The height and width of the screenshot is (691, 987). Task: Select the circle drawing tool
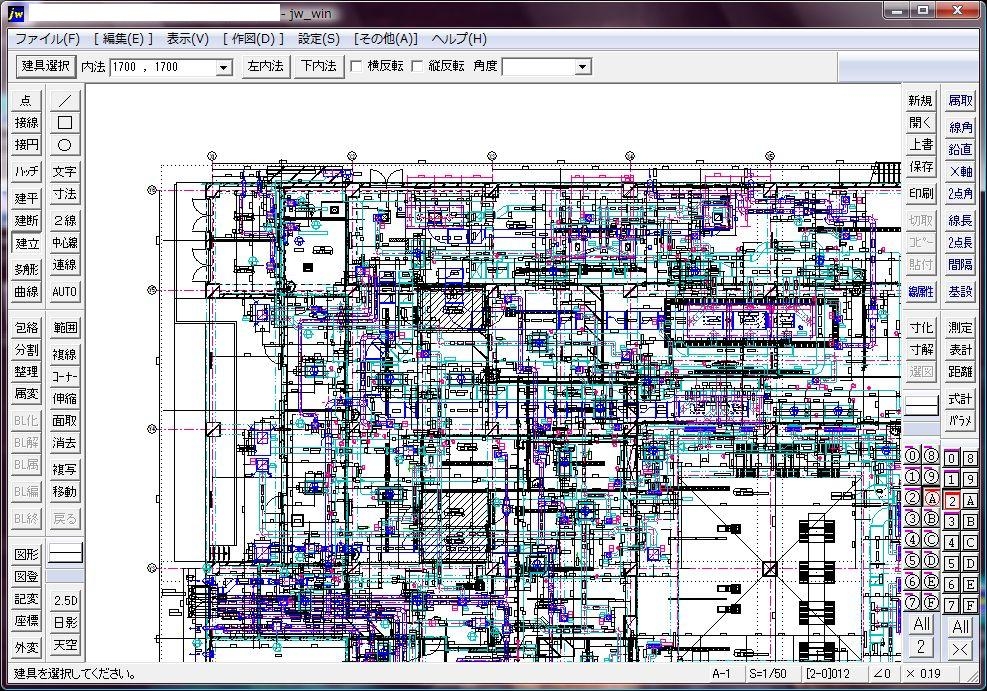(65, 145)
